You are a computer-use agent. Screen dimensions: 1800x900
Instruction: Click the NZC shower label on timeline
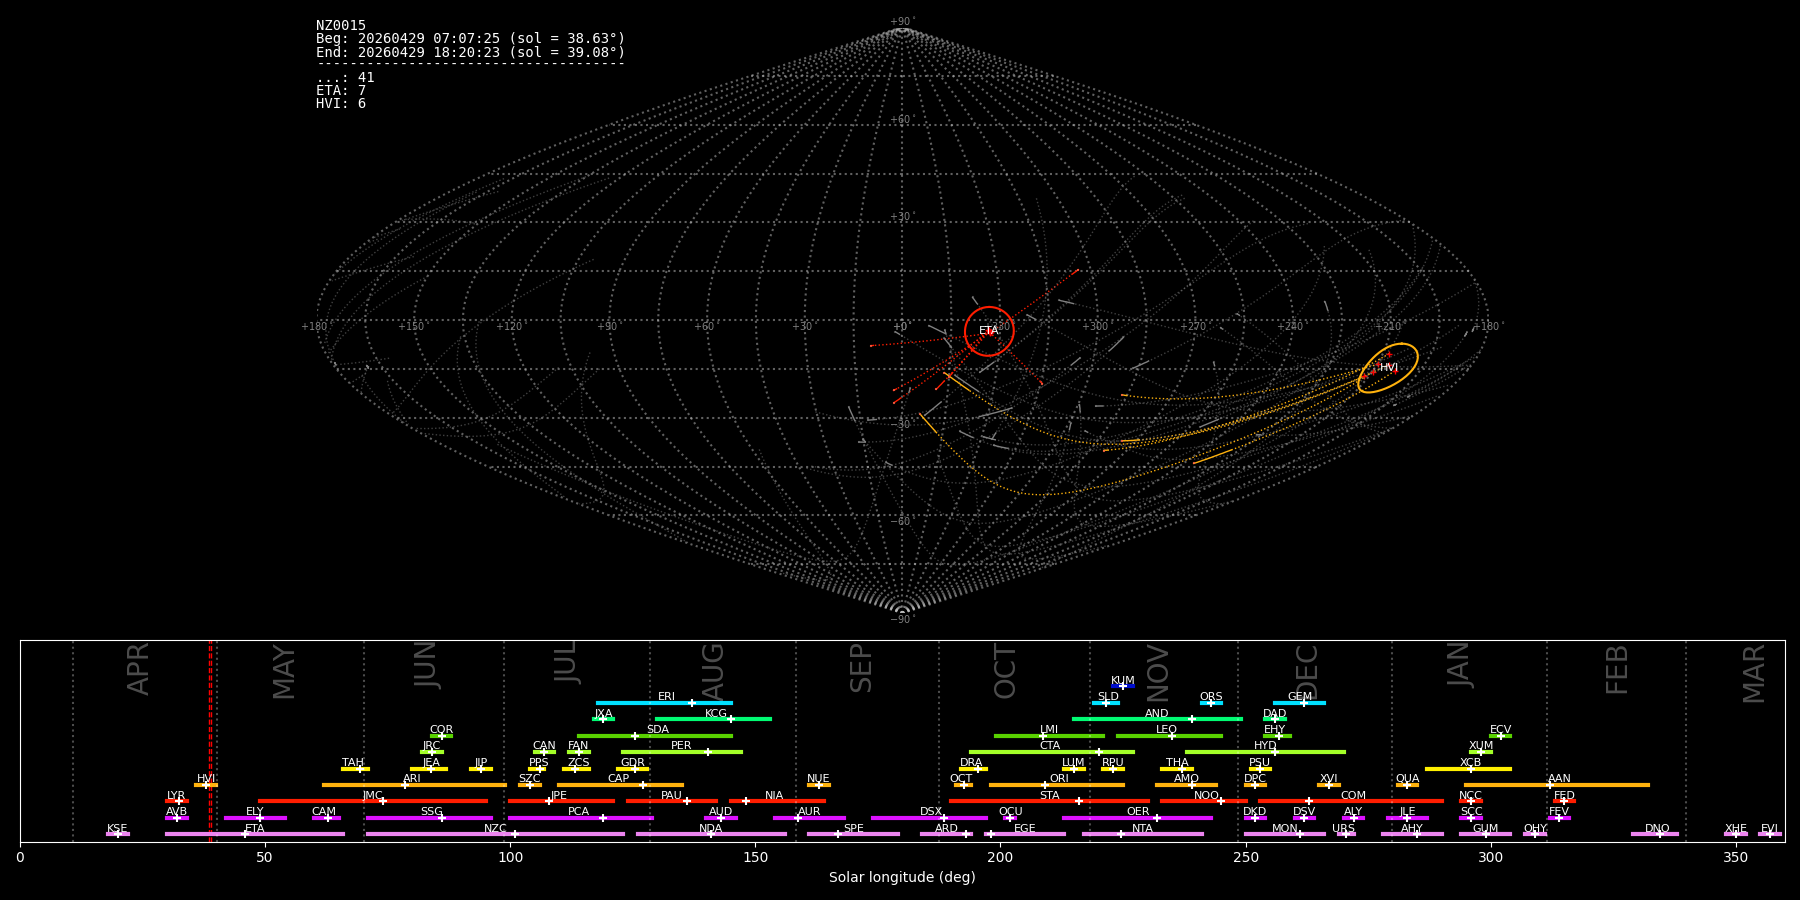point(495,829)
